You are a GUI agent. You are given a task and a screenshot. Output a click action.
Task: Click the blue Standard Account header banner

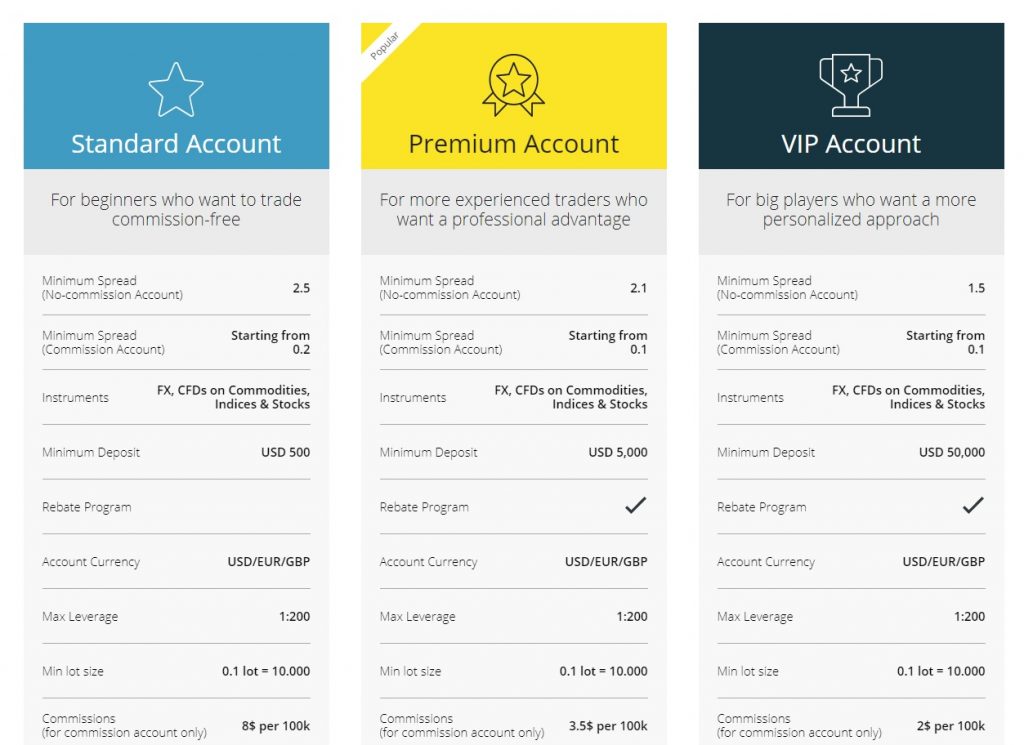pos(176,96)
